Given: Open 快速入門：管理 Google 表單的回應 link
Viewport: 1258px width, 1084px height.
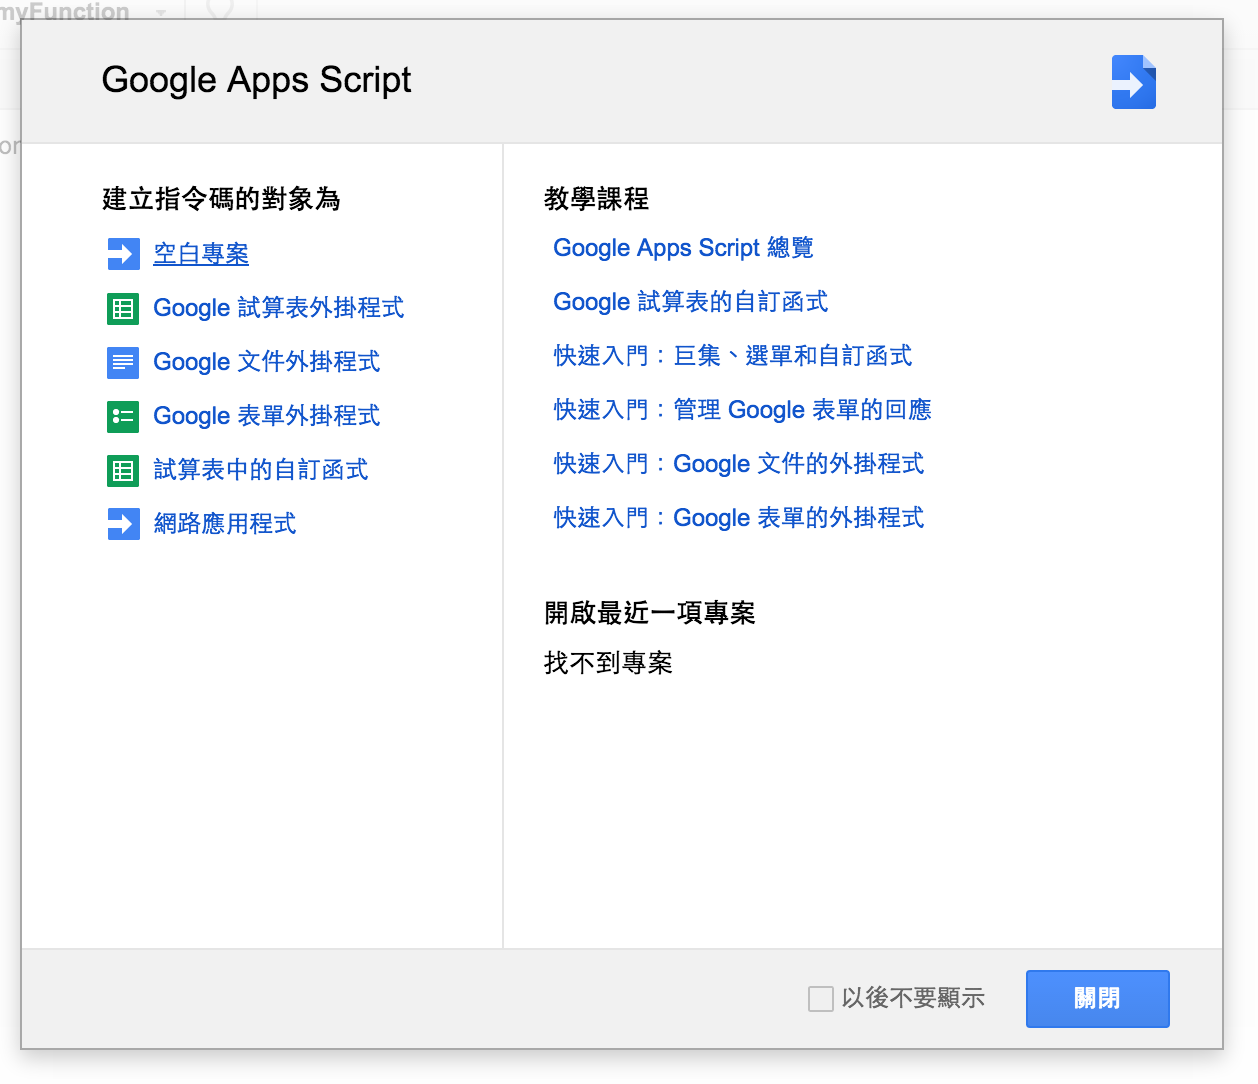Looking at the screenshot, I should 743,410.
